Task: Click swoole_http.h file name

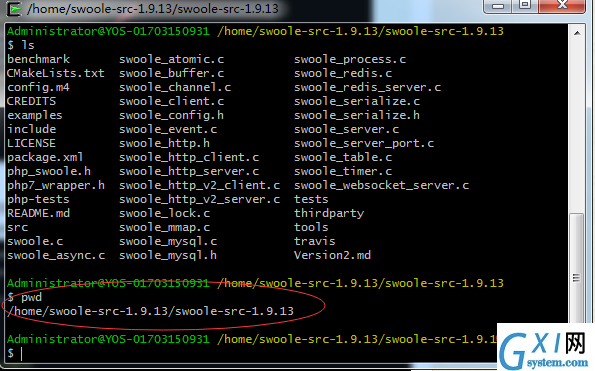Action: 164,143
